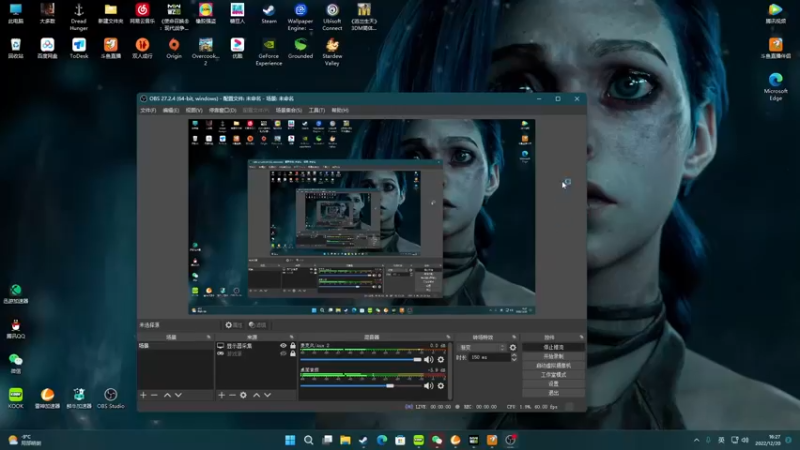
Task: Pop out the Scenes dock header icon
Action: click(209, 337)
